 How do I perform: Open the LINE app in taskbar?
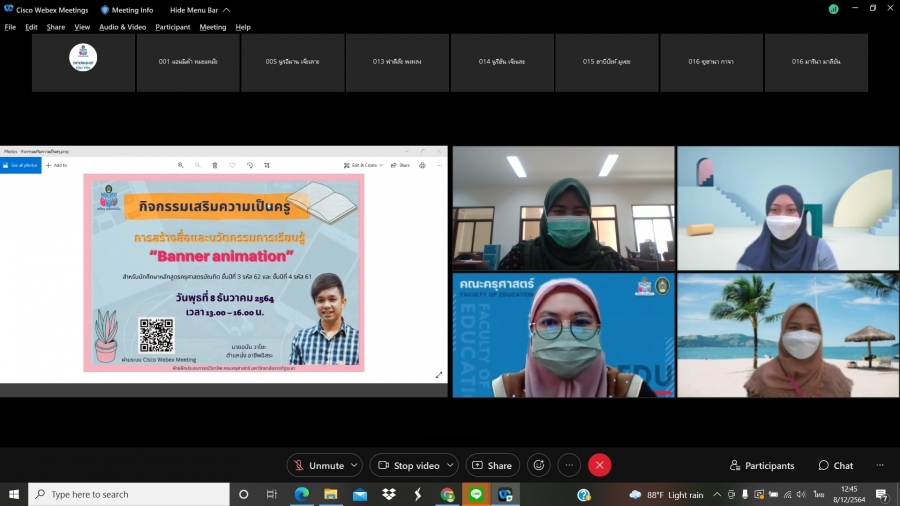[476, 494]
